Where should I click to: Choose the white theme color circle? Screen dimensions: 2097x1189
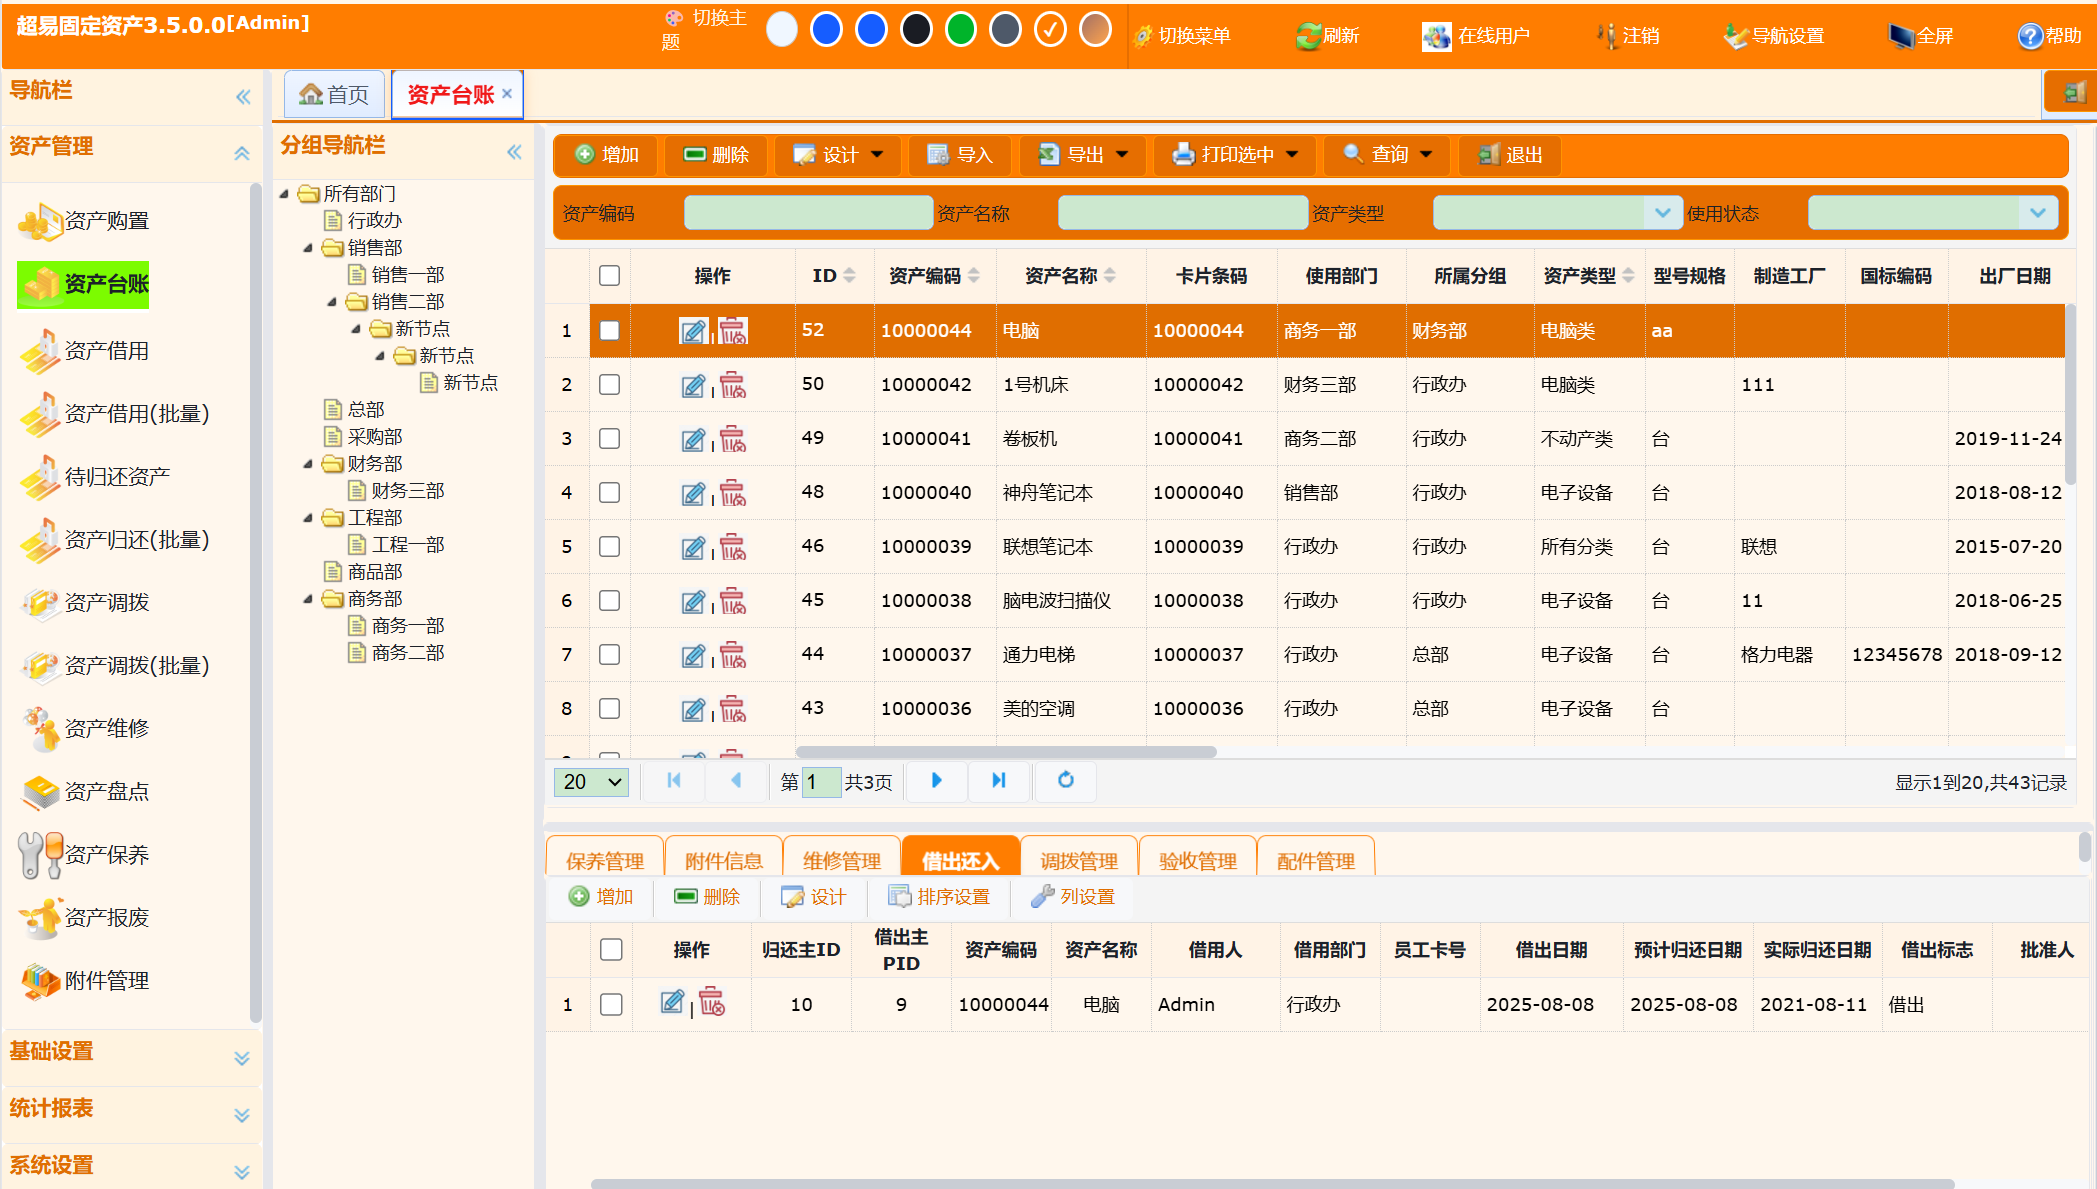pos(782,30)
